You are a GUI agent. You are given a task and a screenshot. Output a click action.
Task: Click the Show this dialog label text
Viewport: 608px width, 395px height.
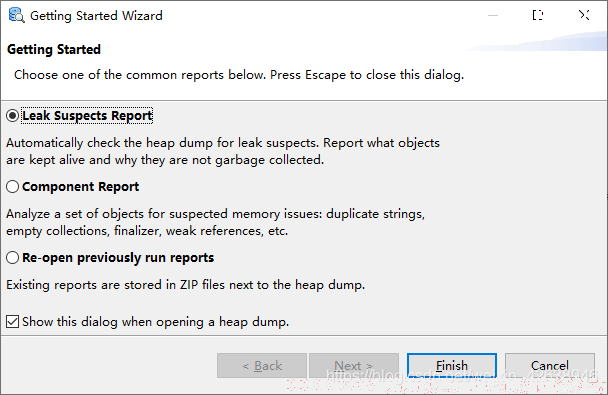click(155, 322)
